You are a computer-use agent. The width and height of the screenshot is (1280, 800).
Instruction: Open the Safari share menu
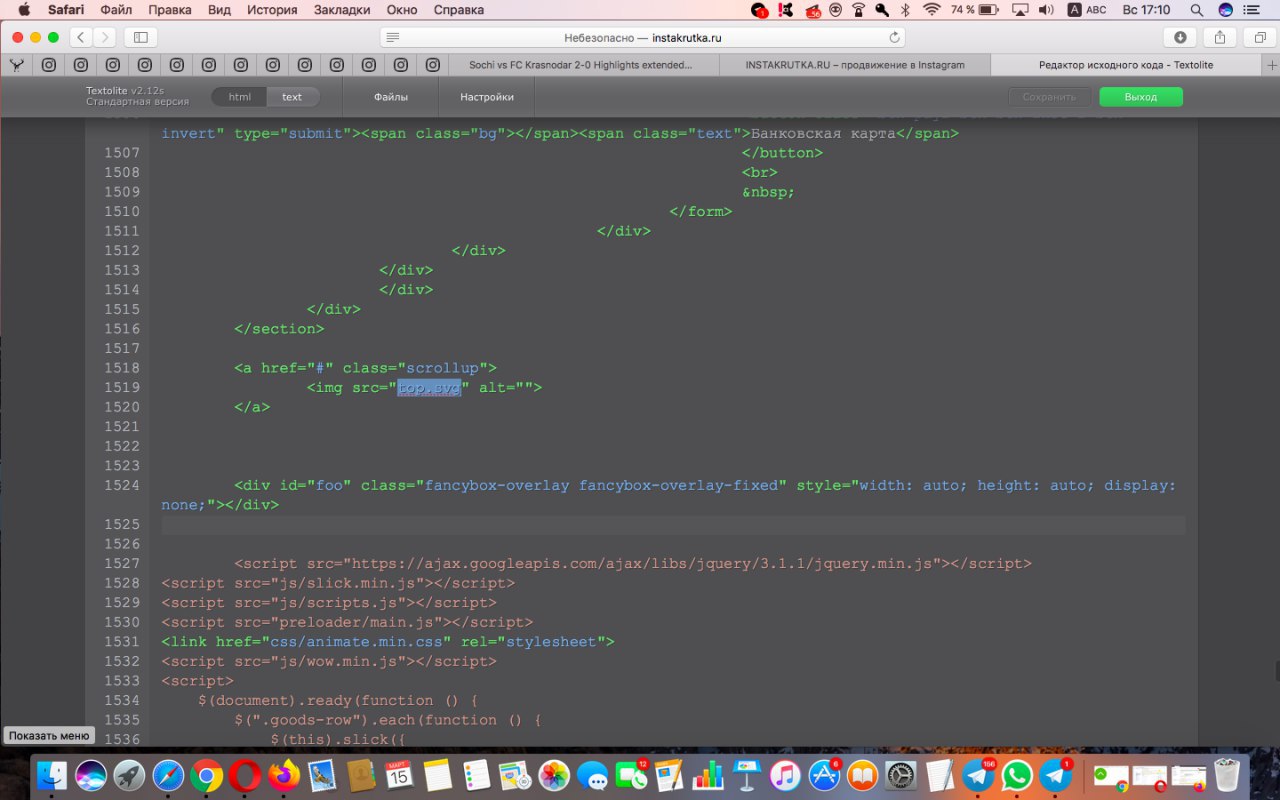click(x=1220, y=37)
